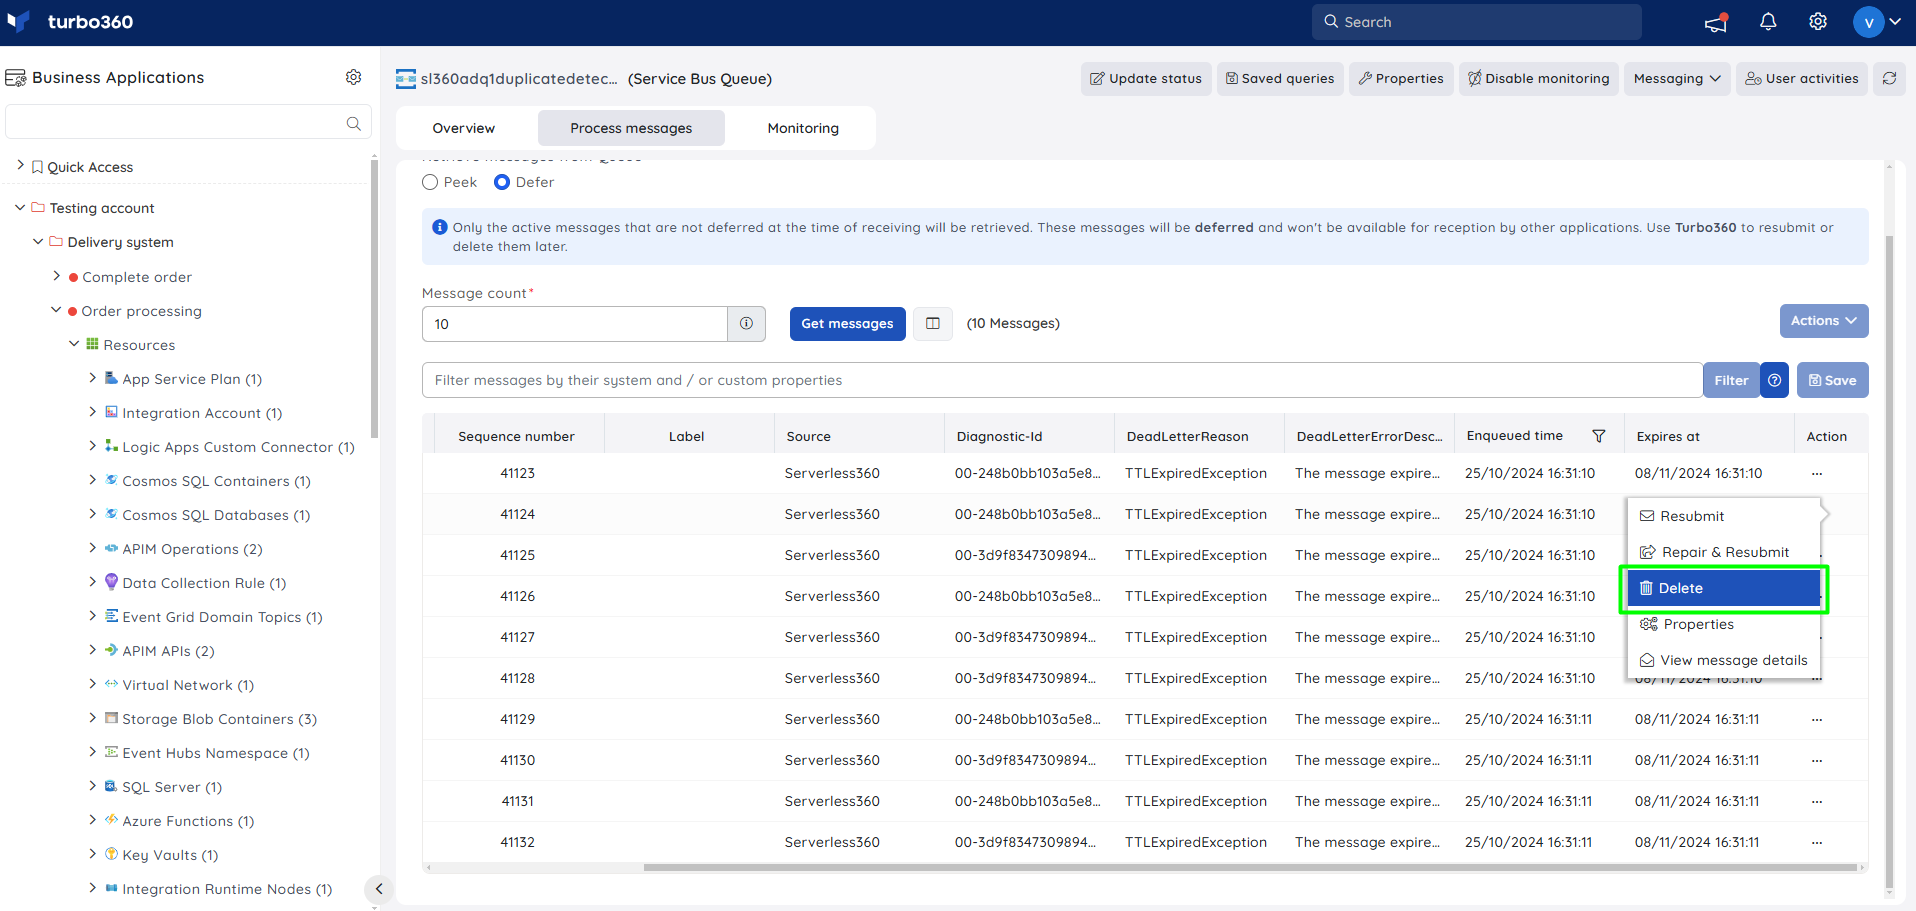Screen dimensions: 1916x911
Task: Toggle the column layout icon button
Action: [x=933, y=324]
